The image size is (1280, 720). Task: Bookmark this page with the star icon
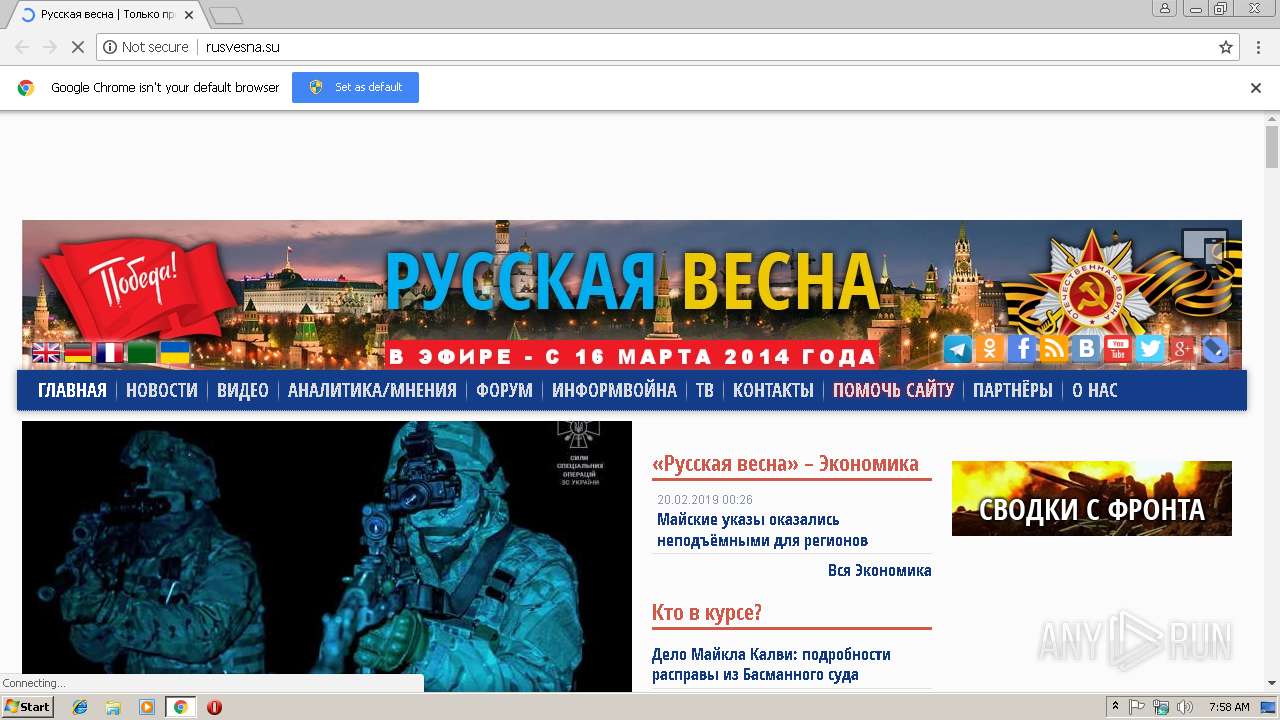[1226, 47]
